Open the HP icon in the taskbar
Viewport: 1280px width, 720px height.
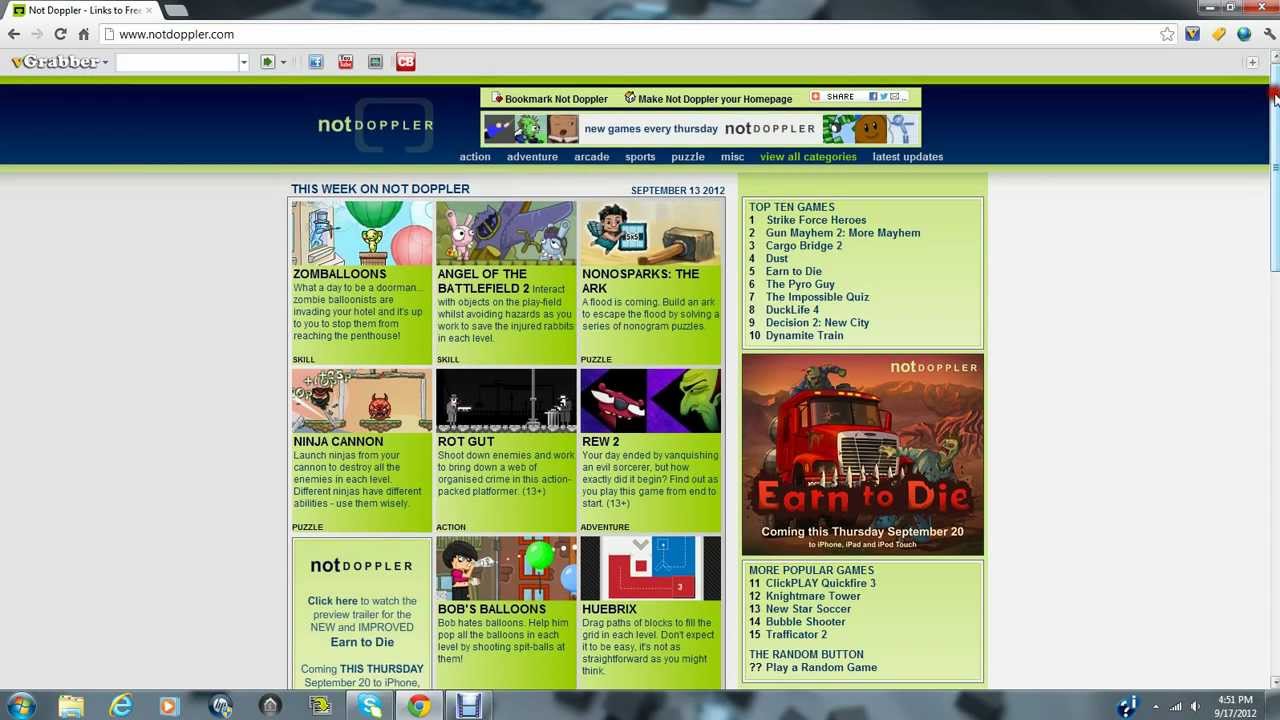click(x=221, y=706)
